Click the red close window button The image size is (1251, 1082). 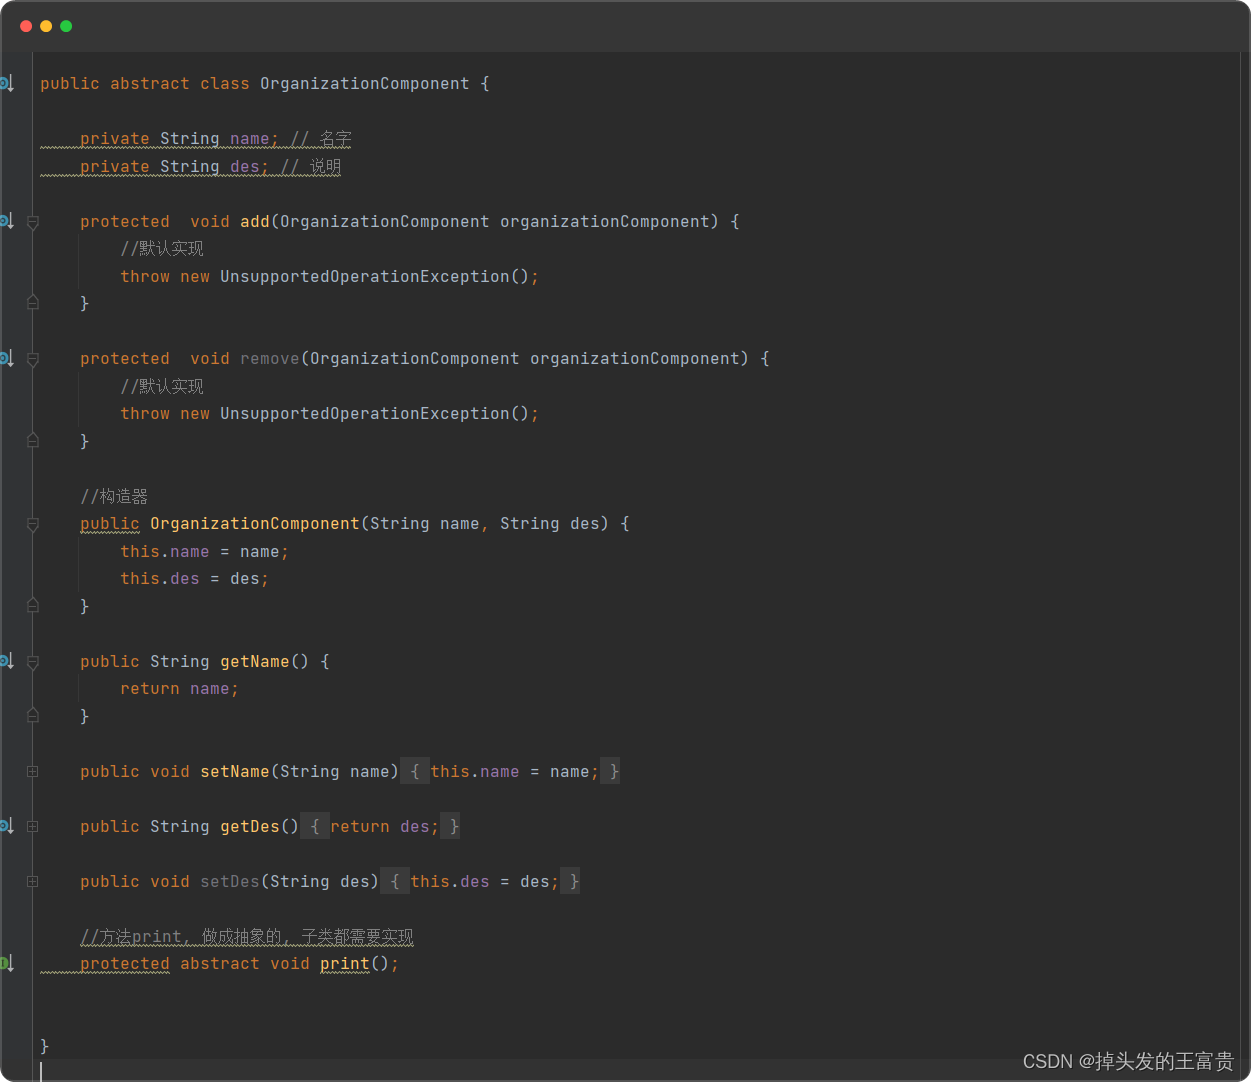(26, 26)
